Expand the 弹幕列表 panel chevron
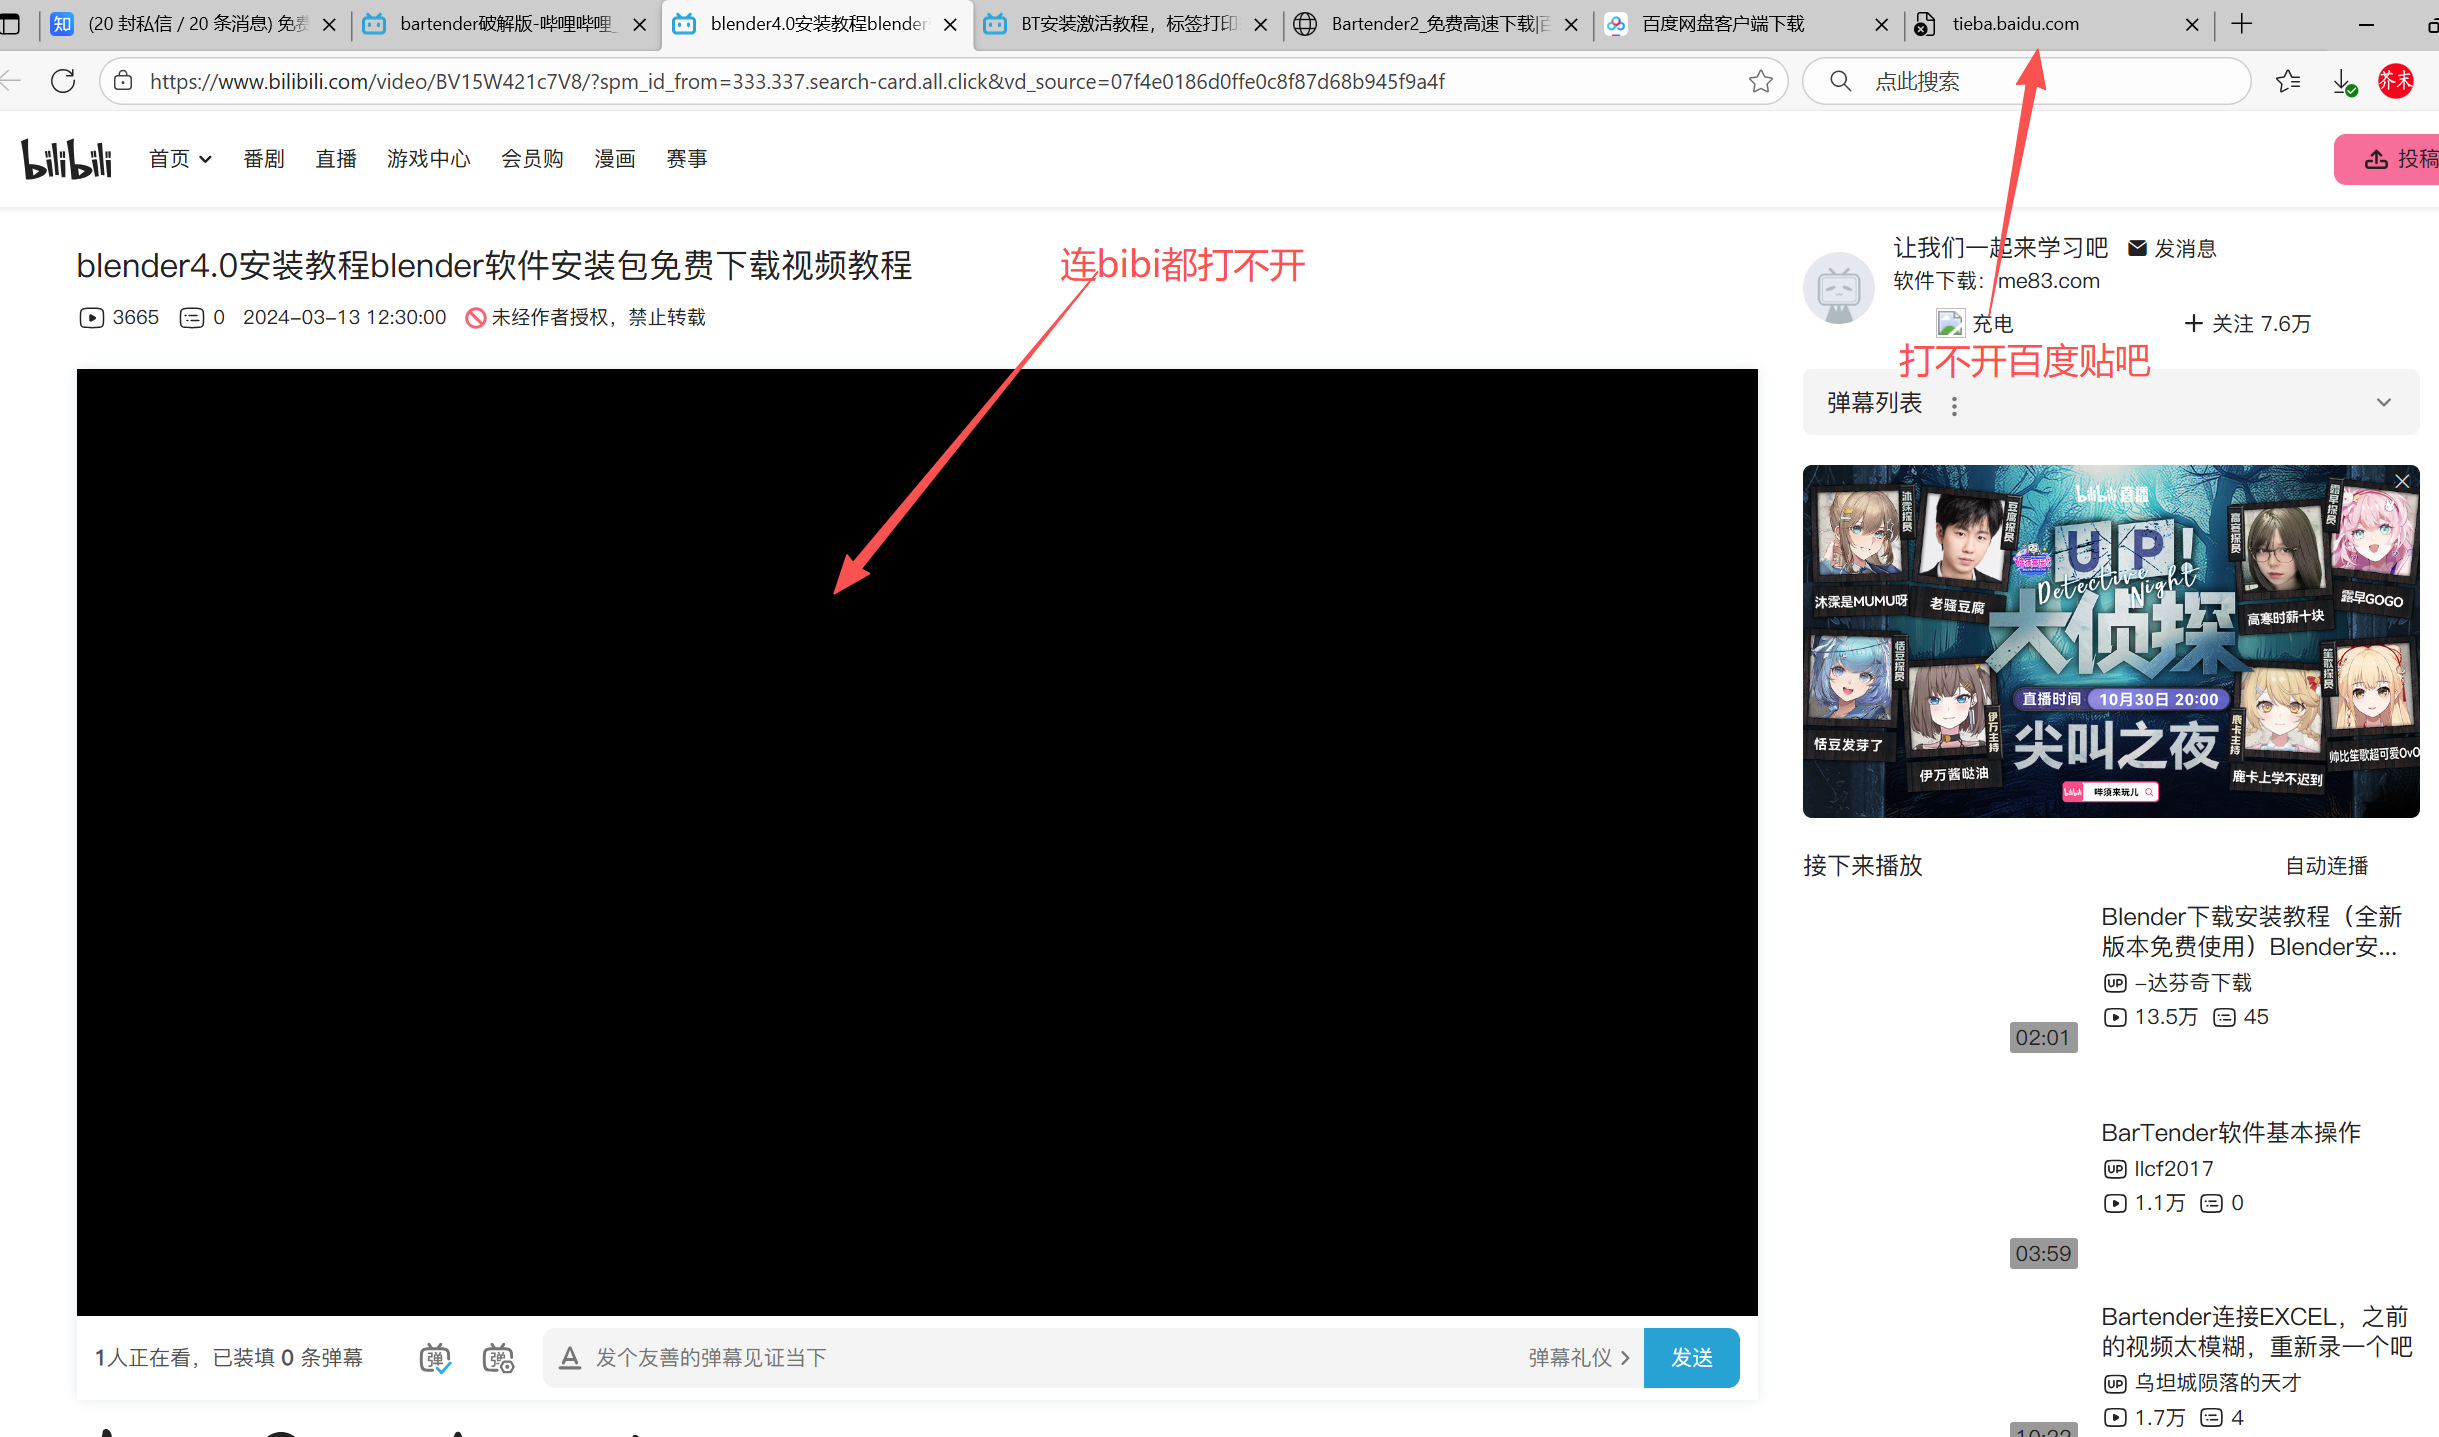The width and height of the screenshot is (2439, 1437). coord(2384,403)
